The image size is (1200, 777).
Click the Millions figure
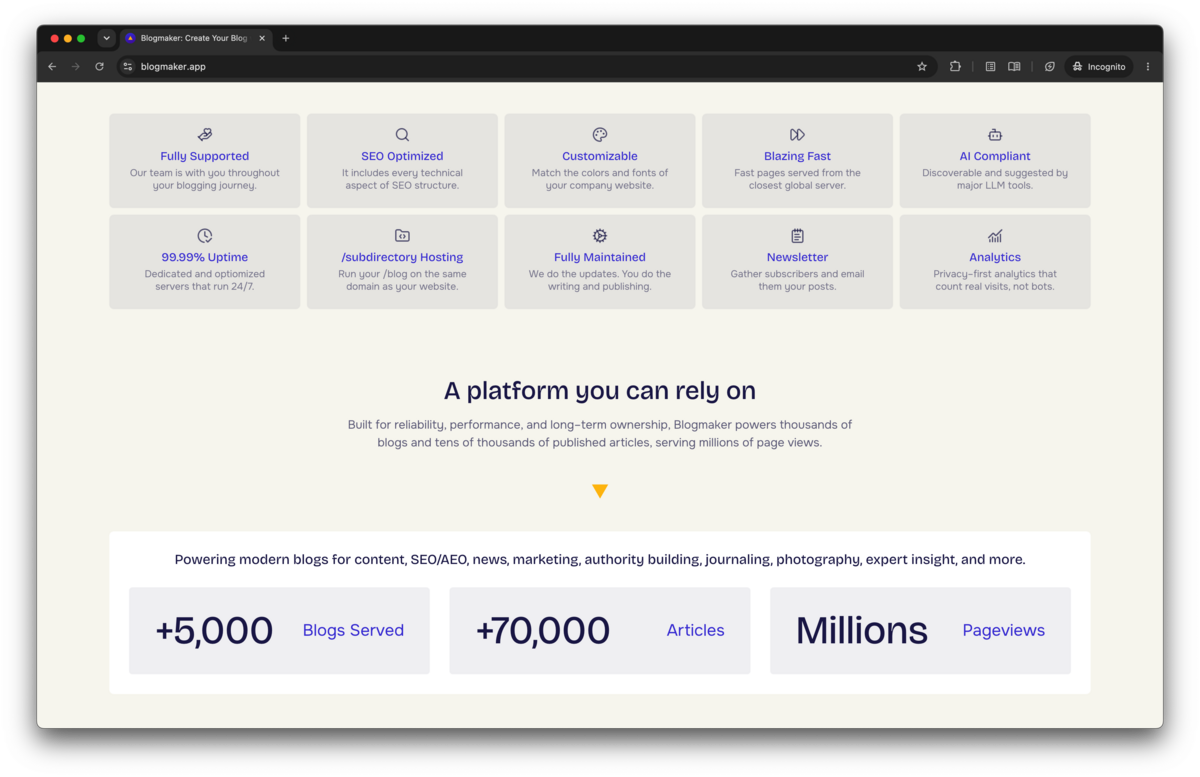[861, 630]
